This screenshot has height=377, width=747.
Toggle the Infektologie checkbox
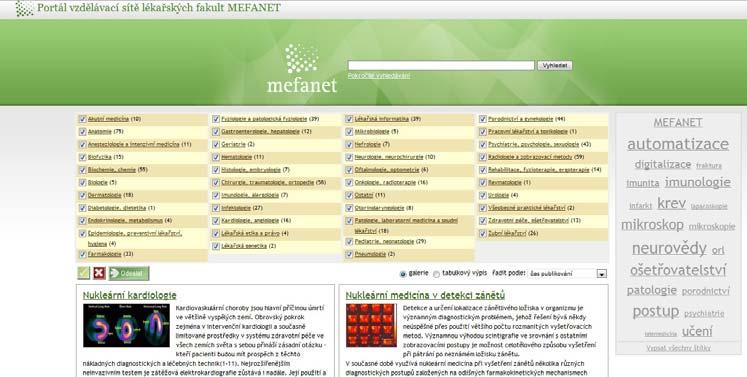coord(216,208)
